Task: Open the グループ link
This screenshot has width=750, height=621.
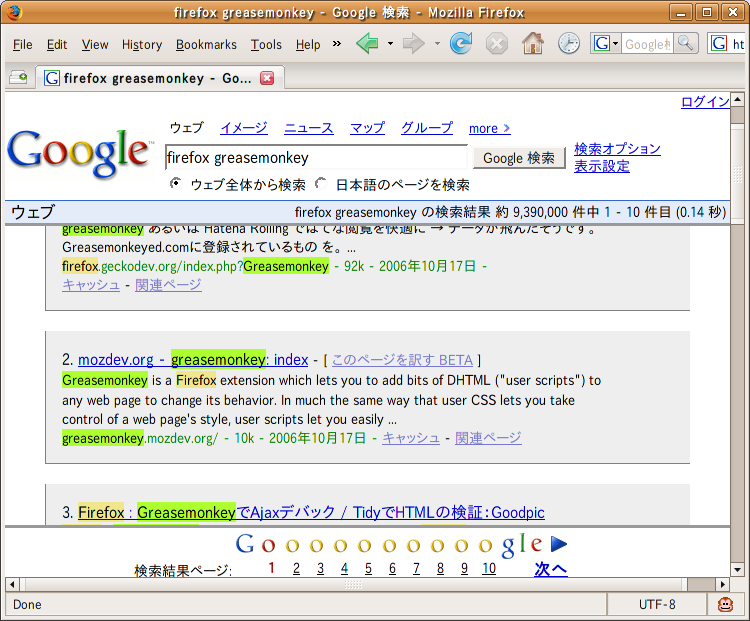Action: (x=427, y=128)
